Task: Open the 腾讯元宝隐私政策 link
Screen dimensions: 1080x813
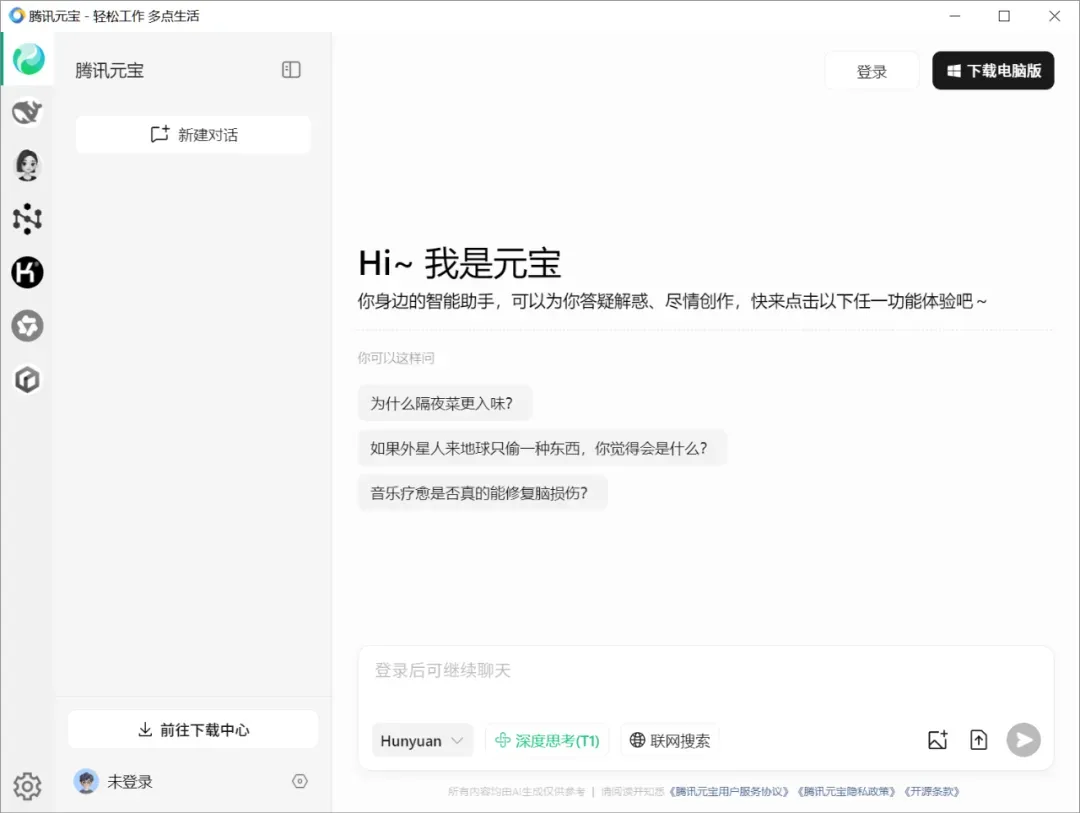Action: (846, 792)
